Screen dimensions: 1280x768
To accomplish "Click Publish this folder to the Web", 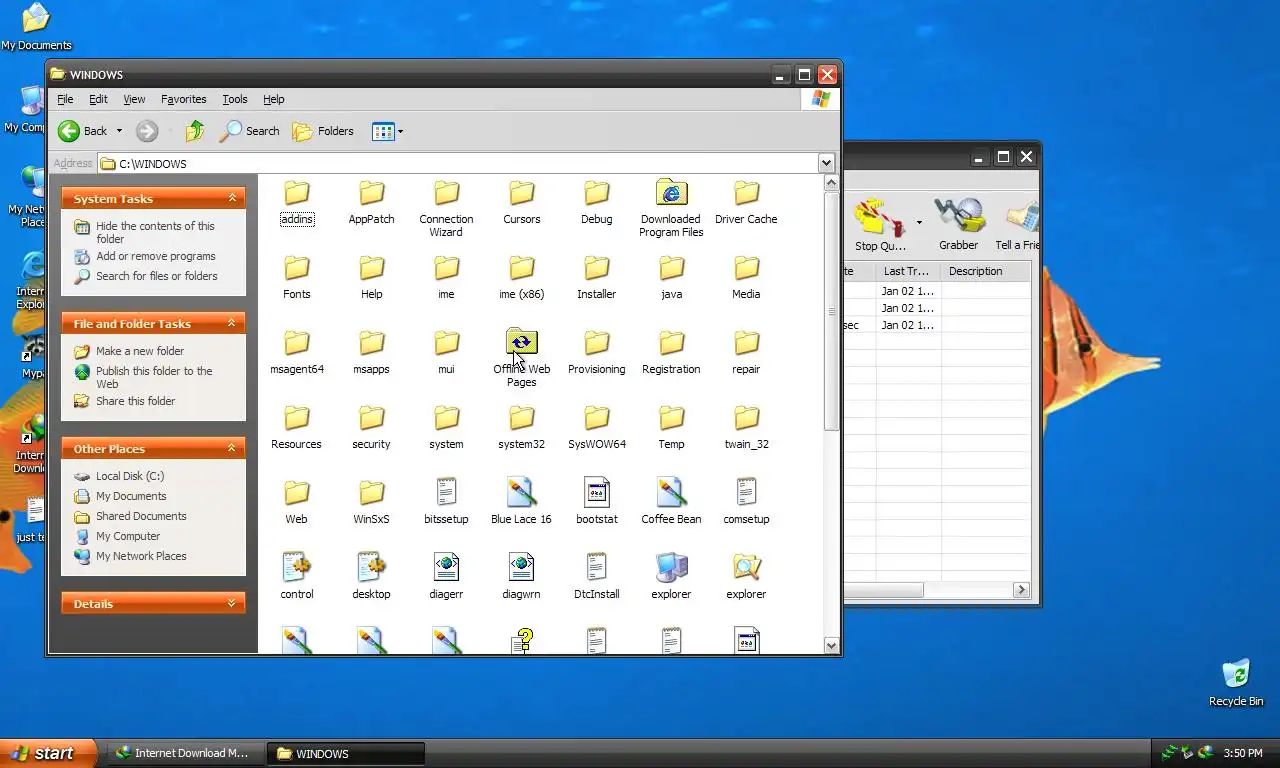I will coord(154,377).
